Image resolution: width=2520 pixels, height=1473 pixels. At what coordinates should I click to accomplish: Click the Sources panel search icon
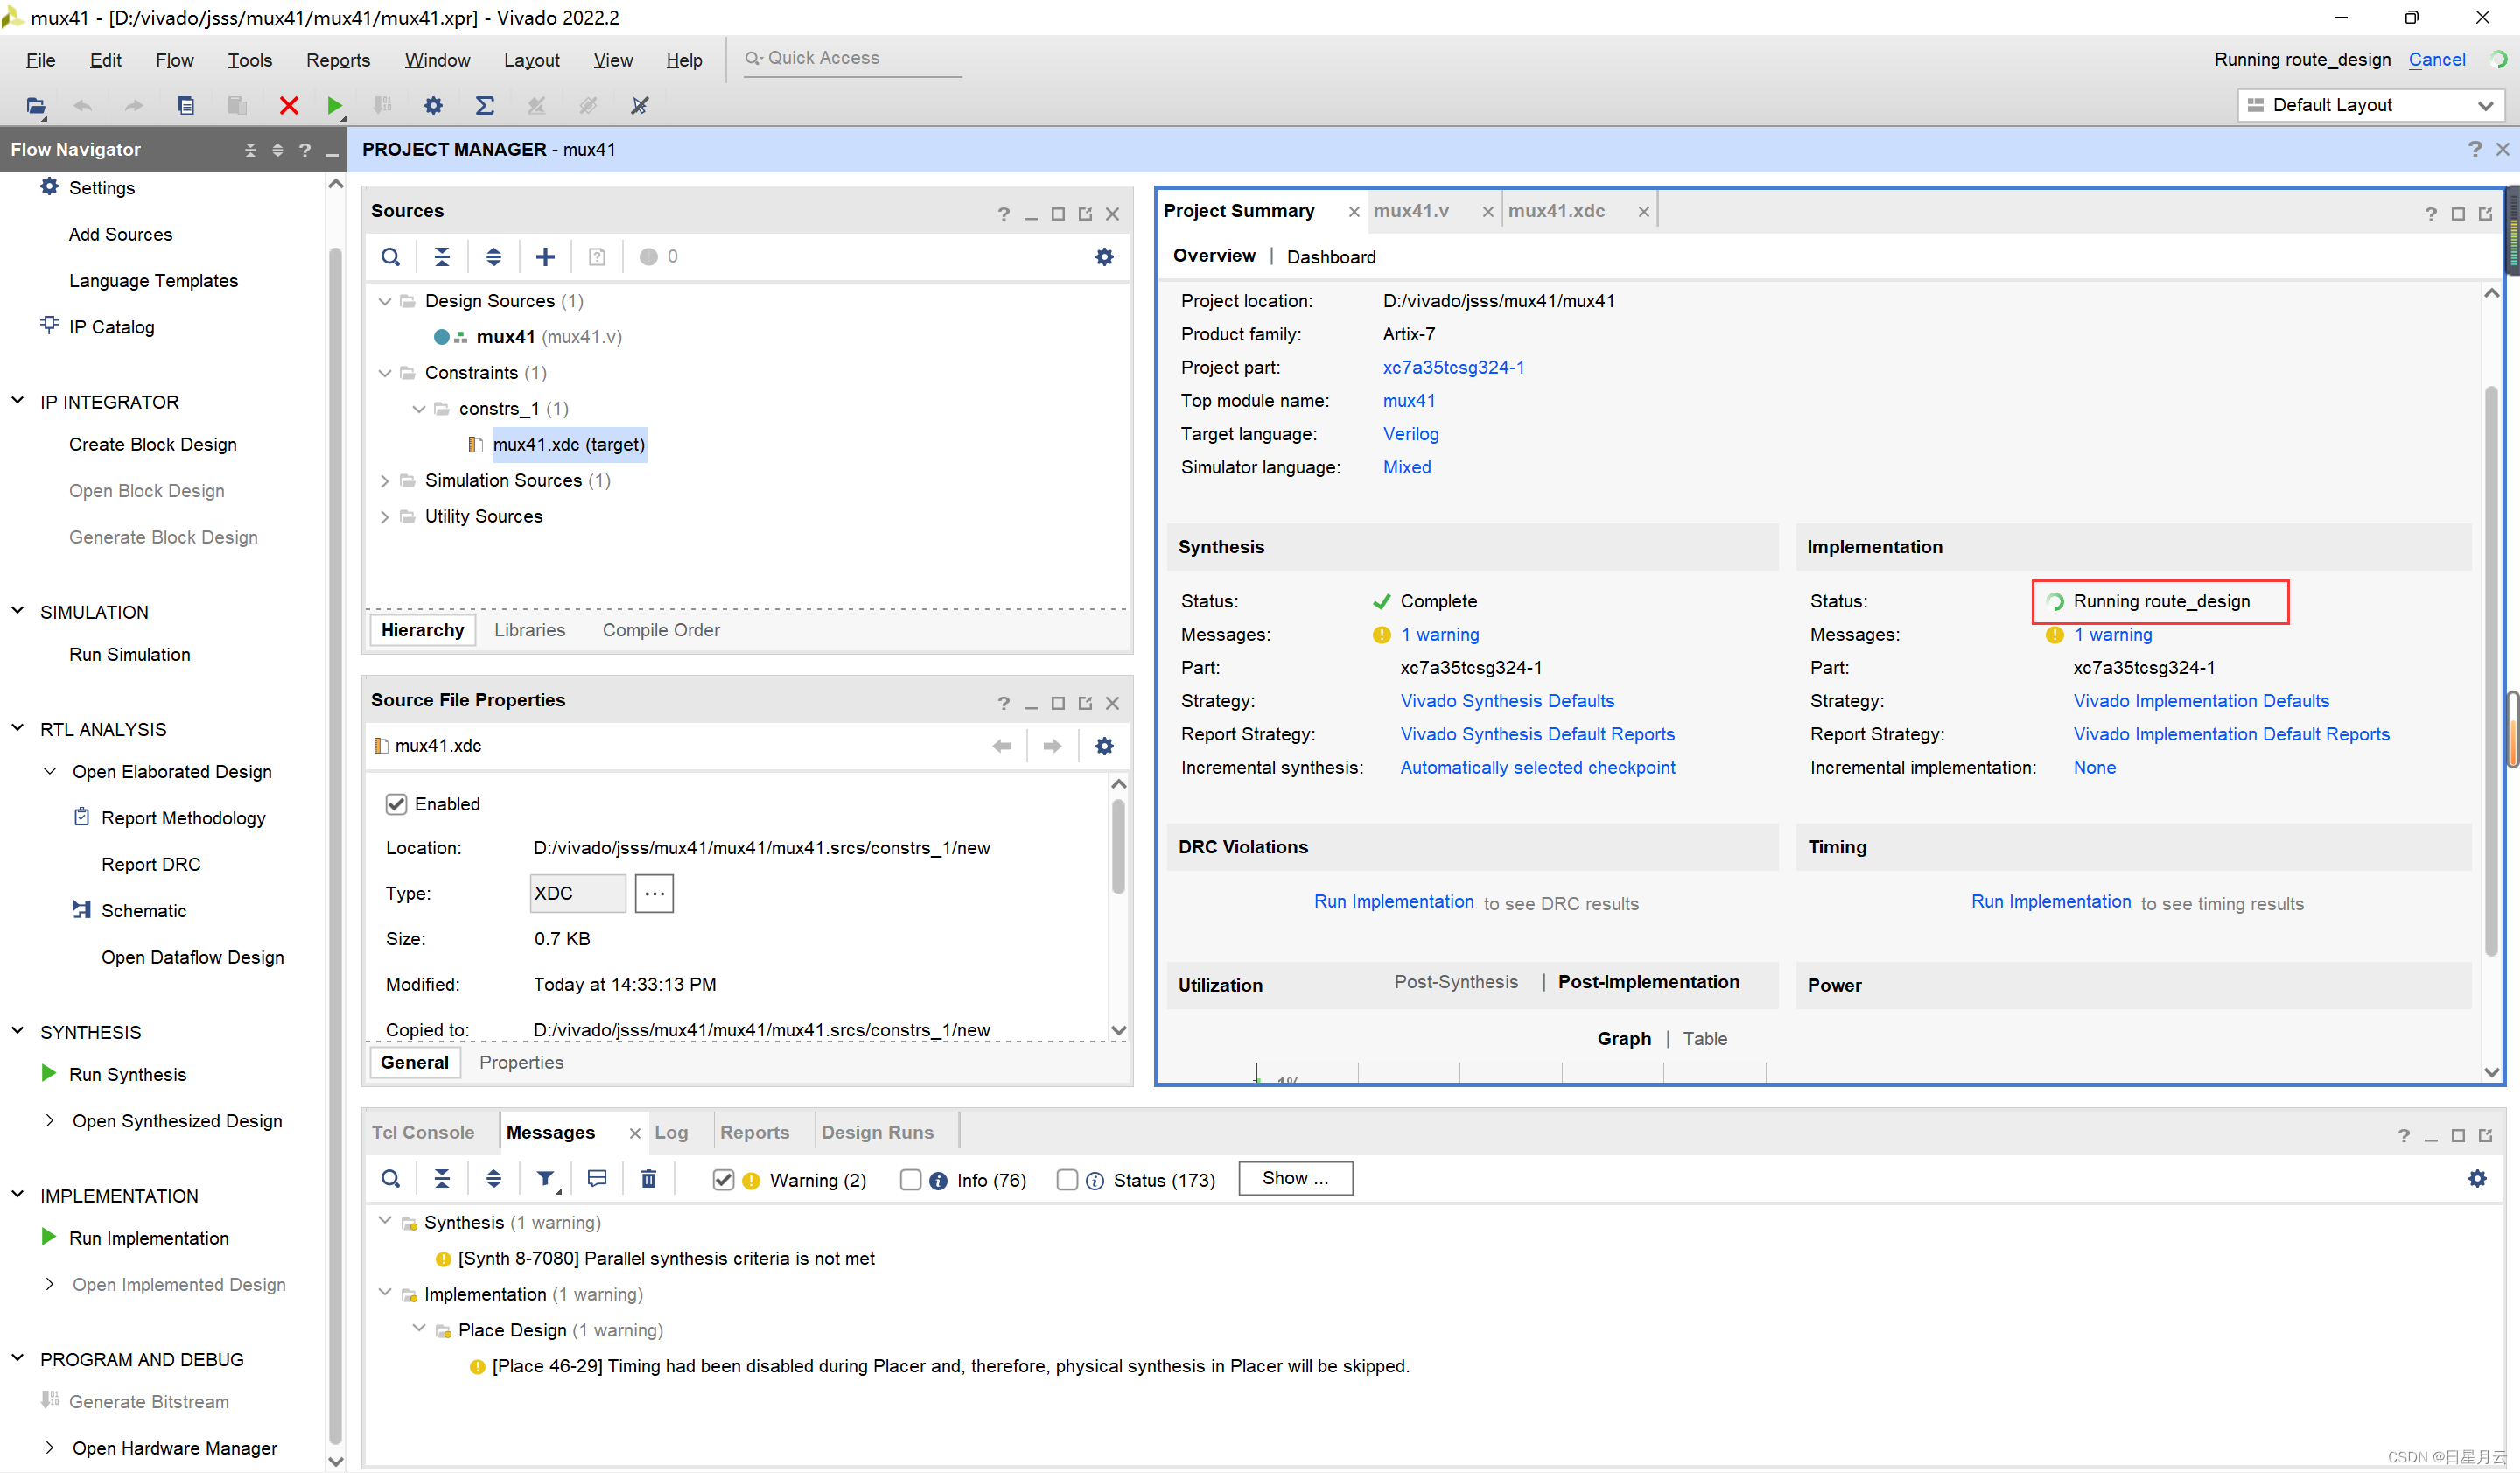pyautogui.click(x=391, y=257)
